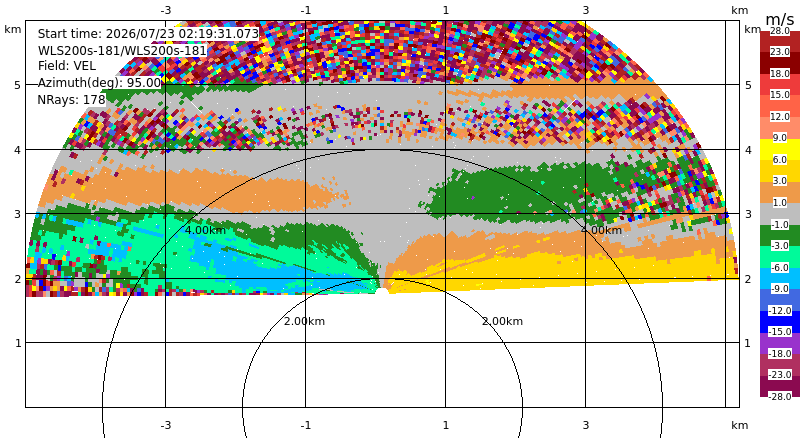Select the Field: VEL label
This screenshot has height=438, width=800.
pos(67,66)
